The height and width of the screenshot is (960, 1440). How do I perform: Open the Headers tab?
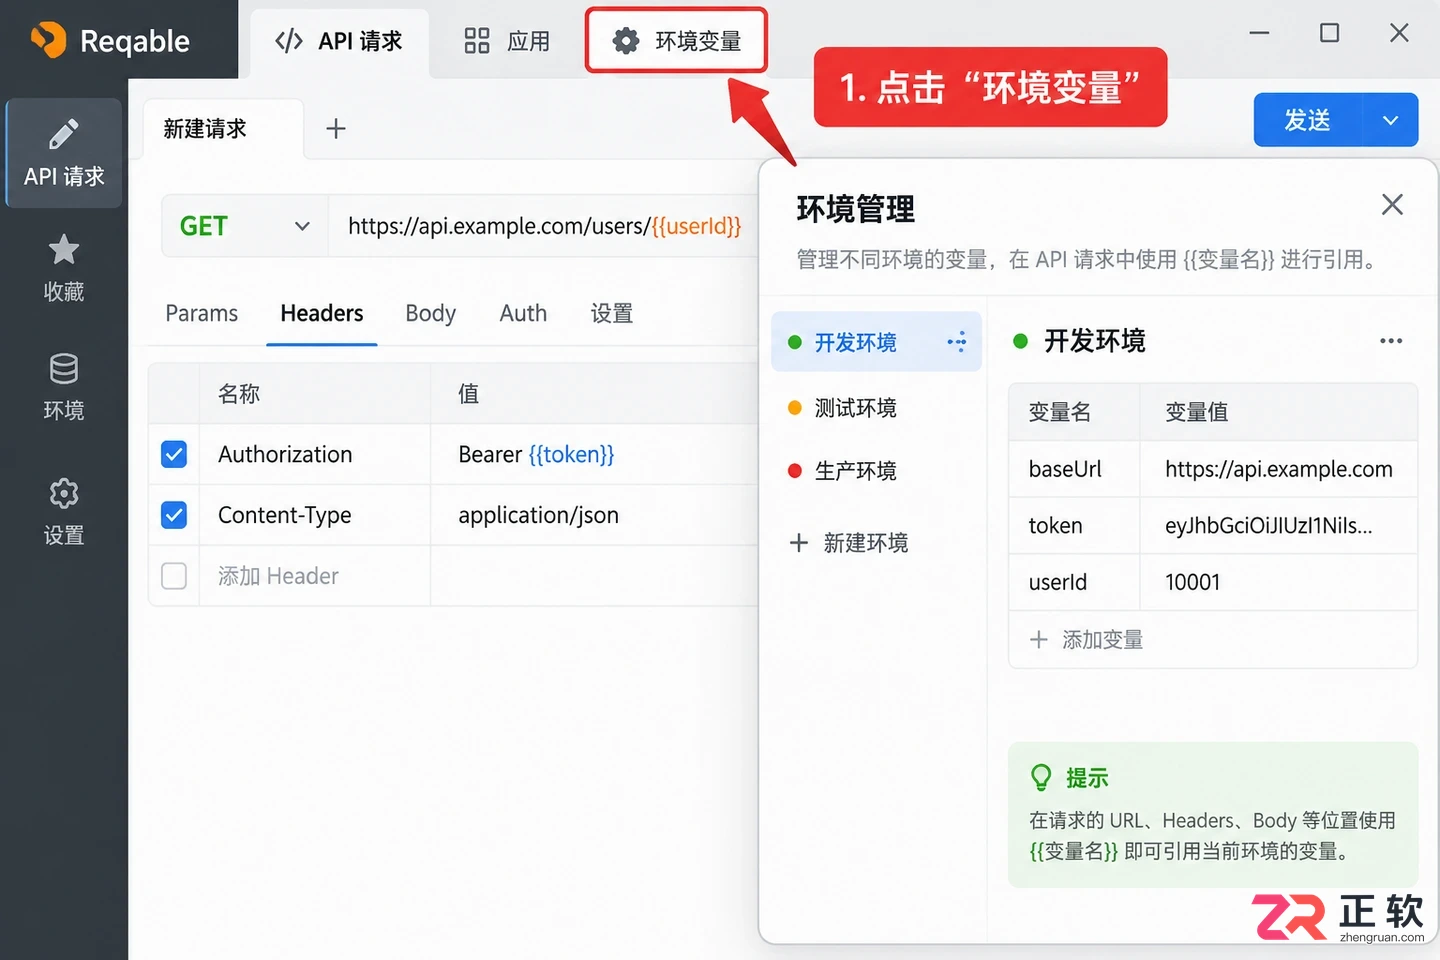322,314
